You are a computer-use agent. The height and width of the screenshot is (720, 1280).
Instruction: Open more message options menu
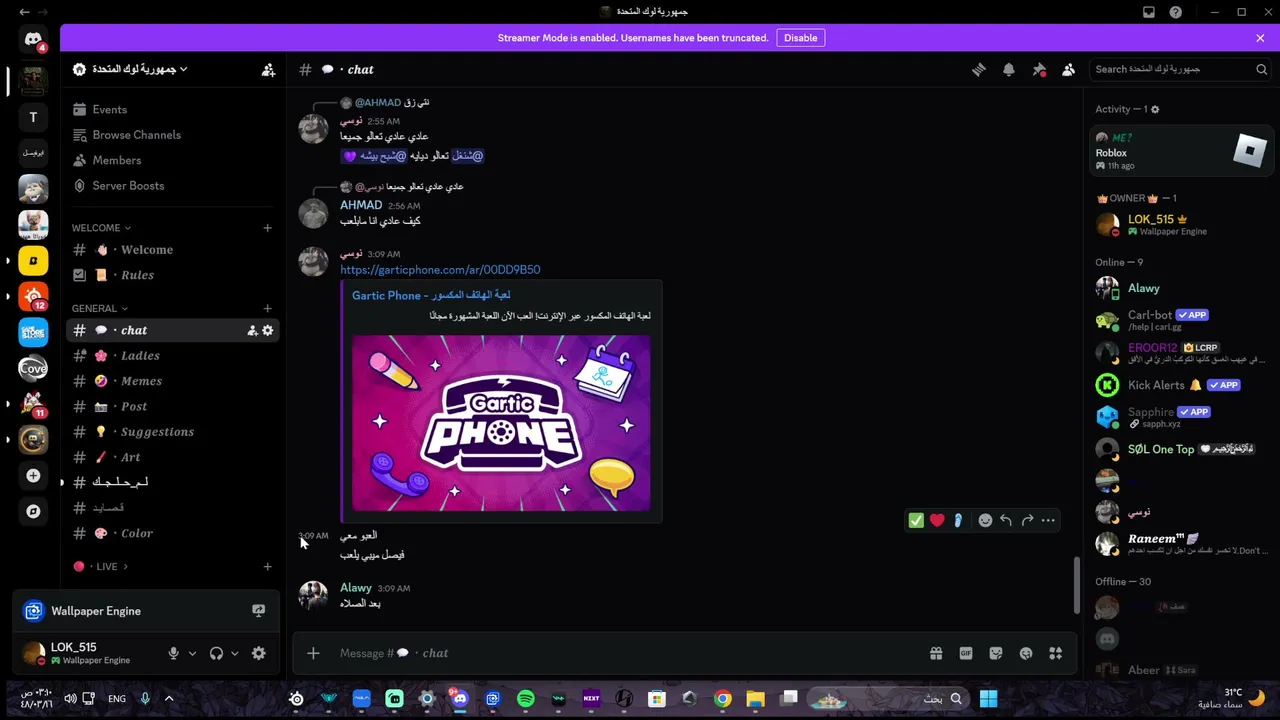tap(1048, 520)
